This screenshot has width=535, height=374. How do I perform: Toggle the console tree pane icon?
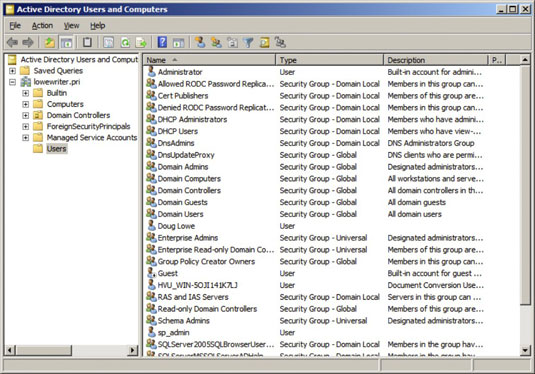[66, 42]
